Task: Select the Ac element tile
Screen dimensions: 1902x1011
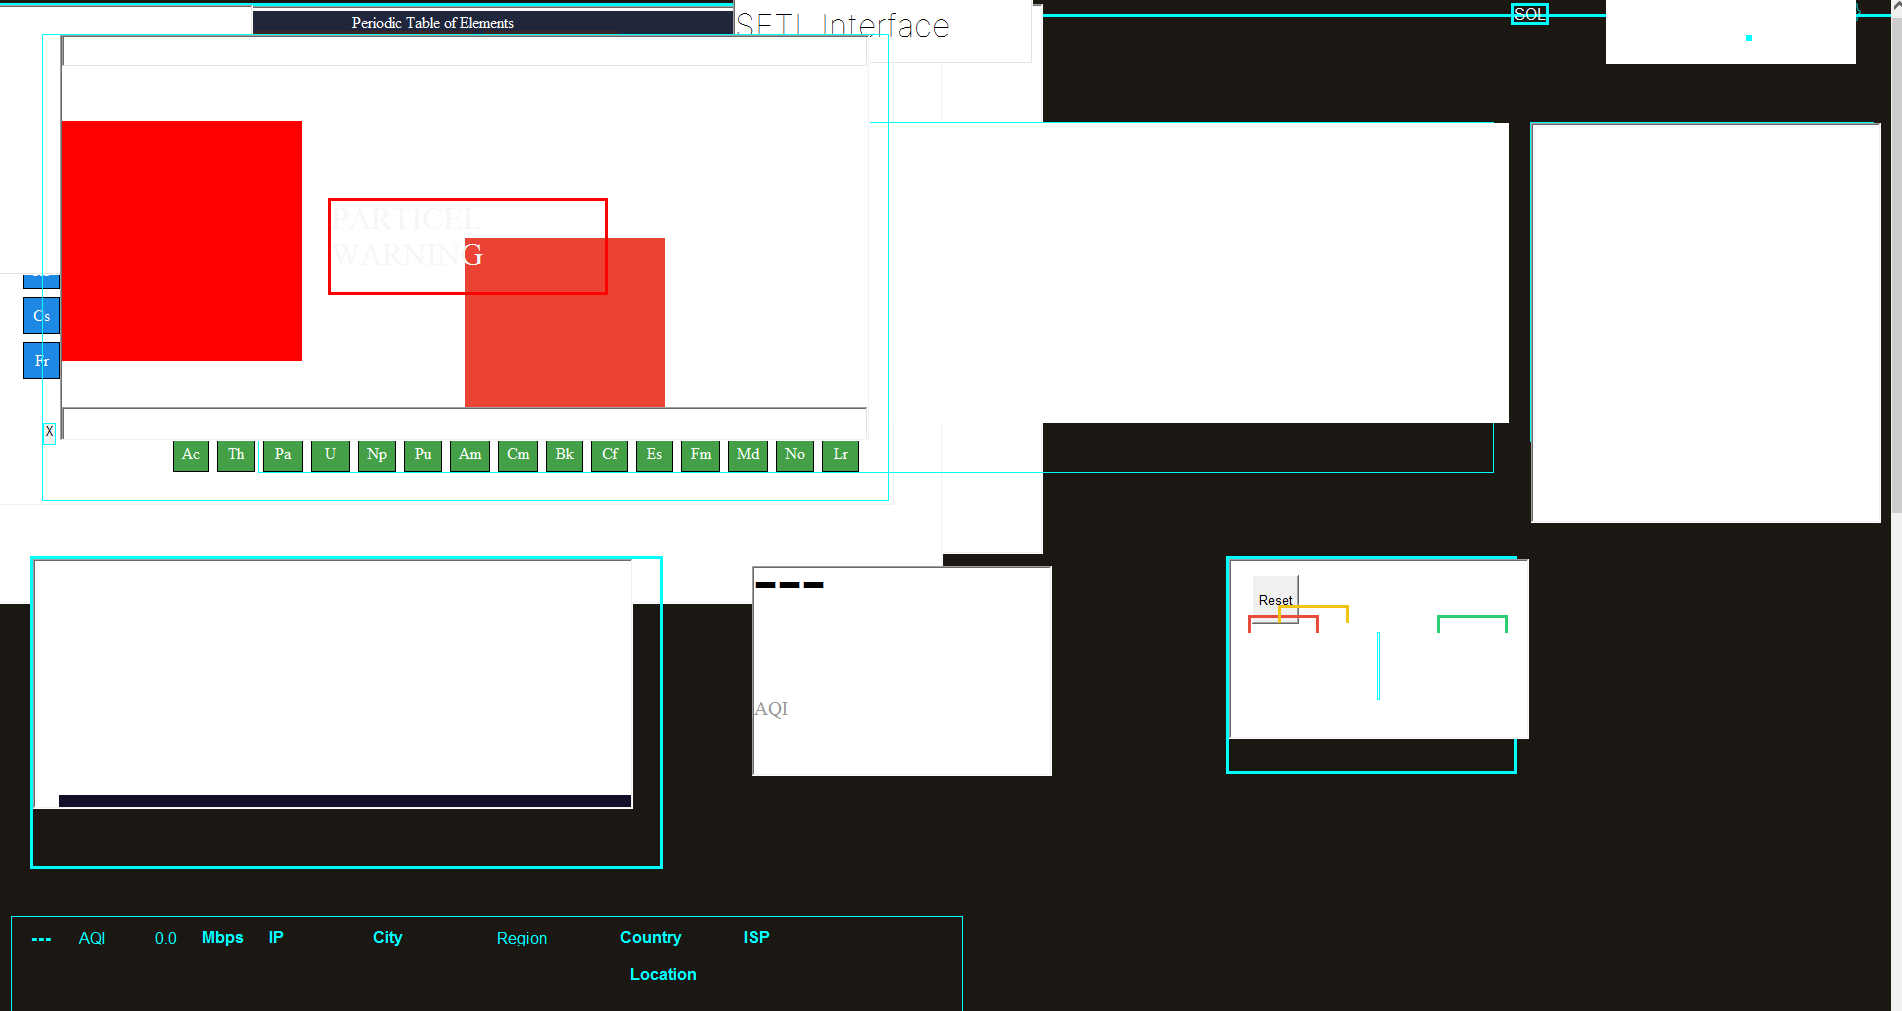Action: [191, 455]
